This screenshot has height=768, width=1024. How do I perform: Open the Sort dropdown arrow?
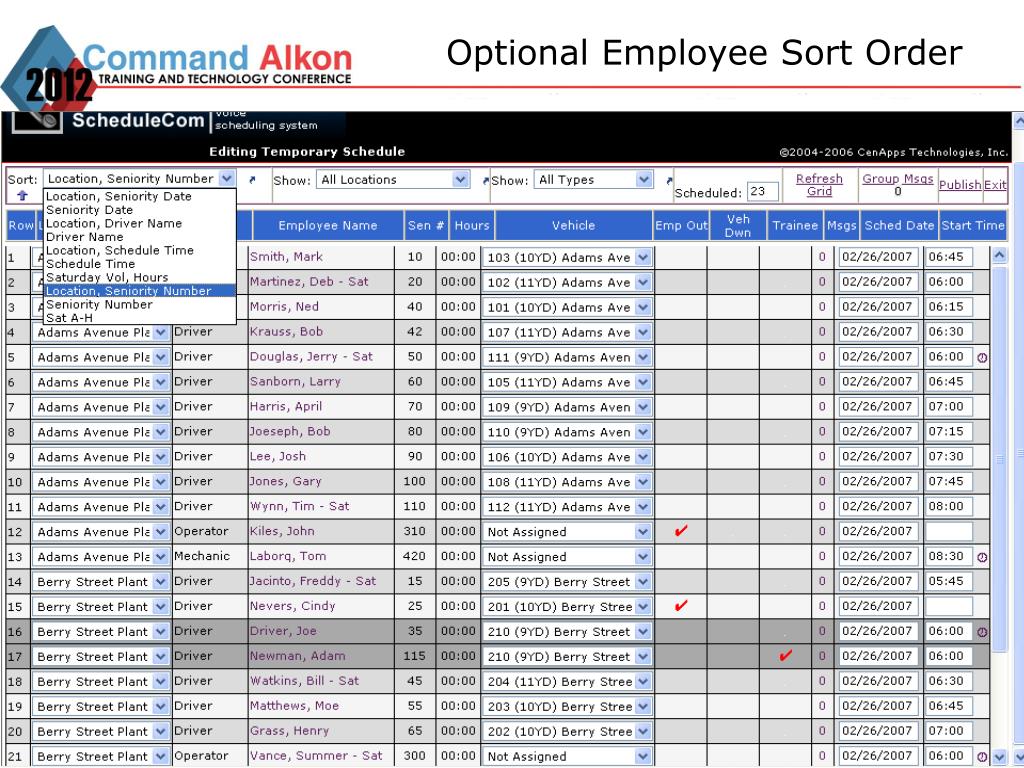click(227, 178)
